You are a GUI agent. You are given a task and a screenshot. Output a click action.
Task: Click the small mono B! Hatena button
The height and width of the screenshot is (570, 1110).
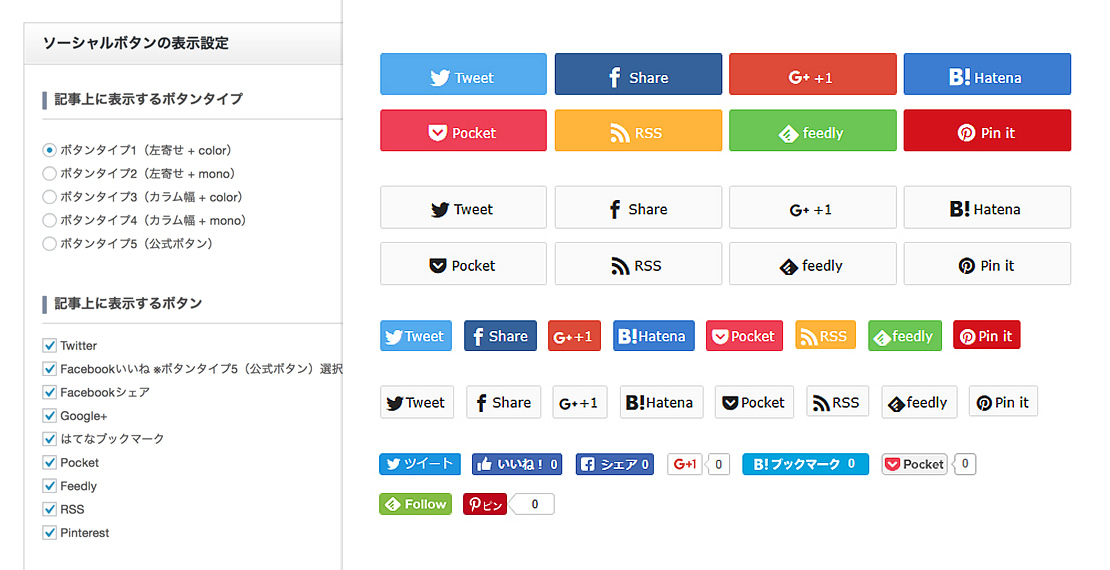[662, 402]
